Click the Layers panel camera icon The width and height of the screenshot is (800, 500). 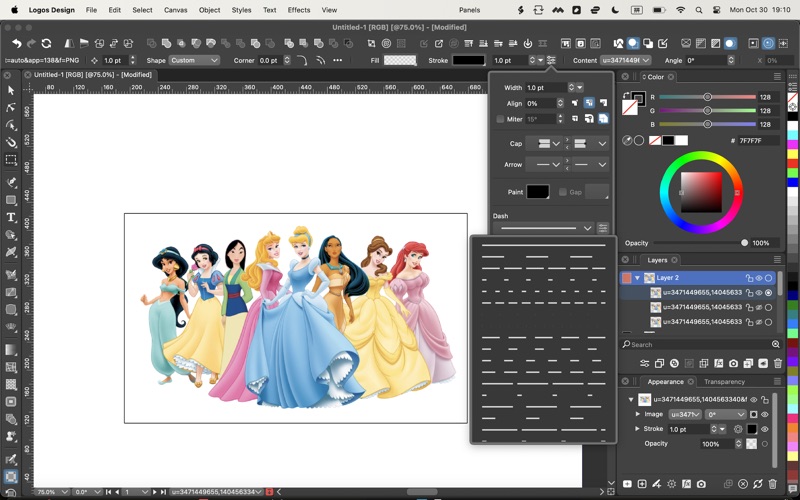click(x=733, y=363)
